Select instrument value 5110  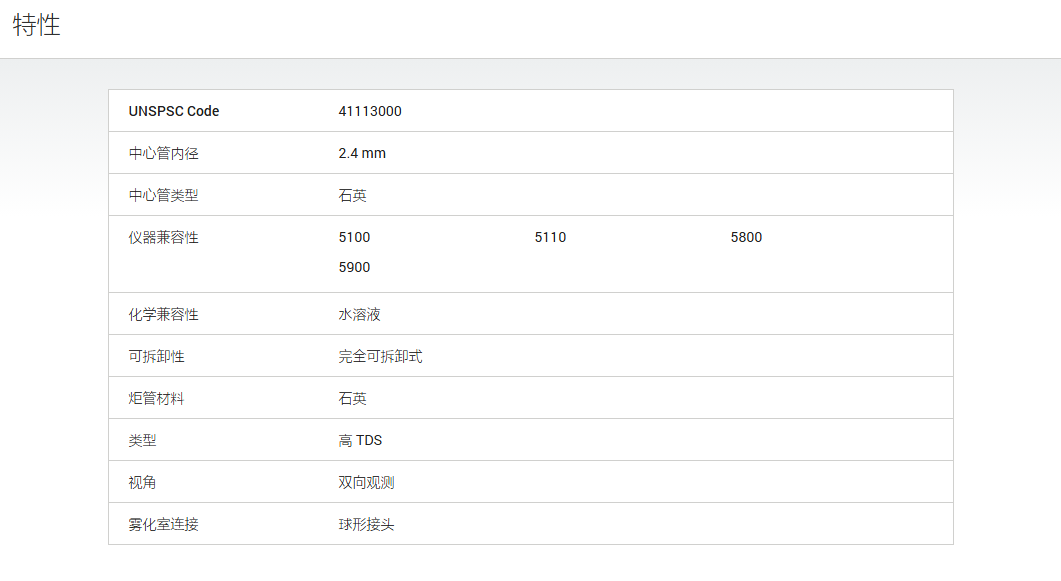coord(550,237)
